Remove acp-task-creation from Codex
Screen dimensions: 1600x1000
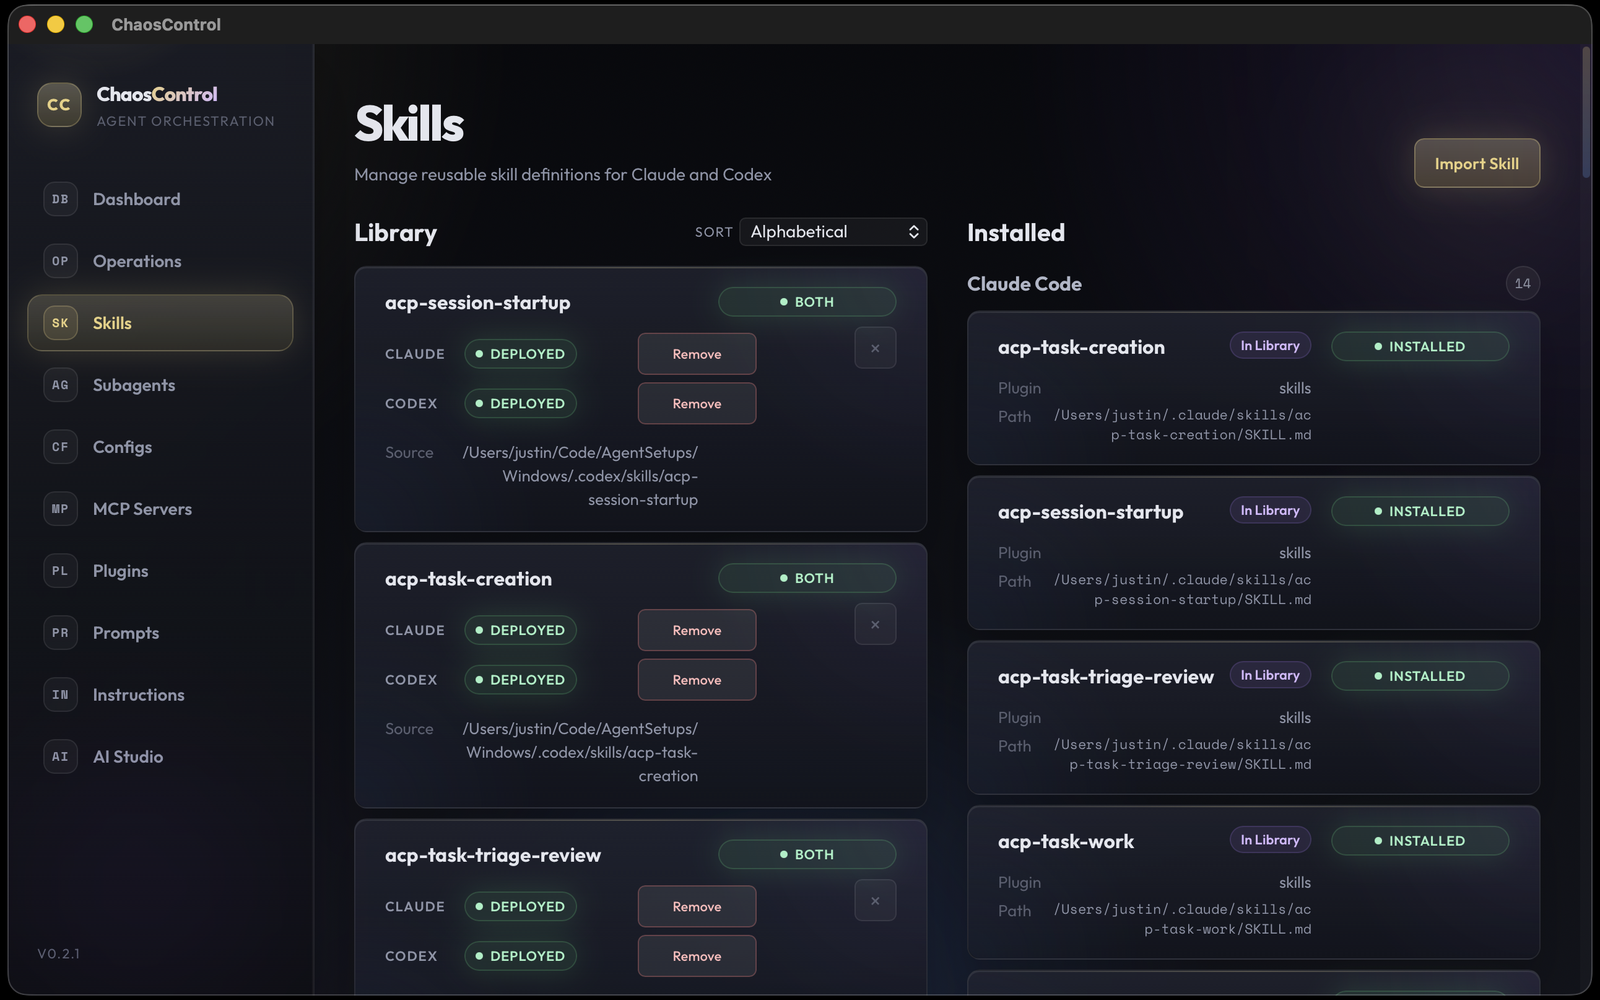pyautogui.click(x=697, y=680)
